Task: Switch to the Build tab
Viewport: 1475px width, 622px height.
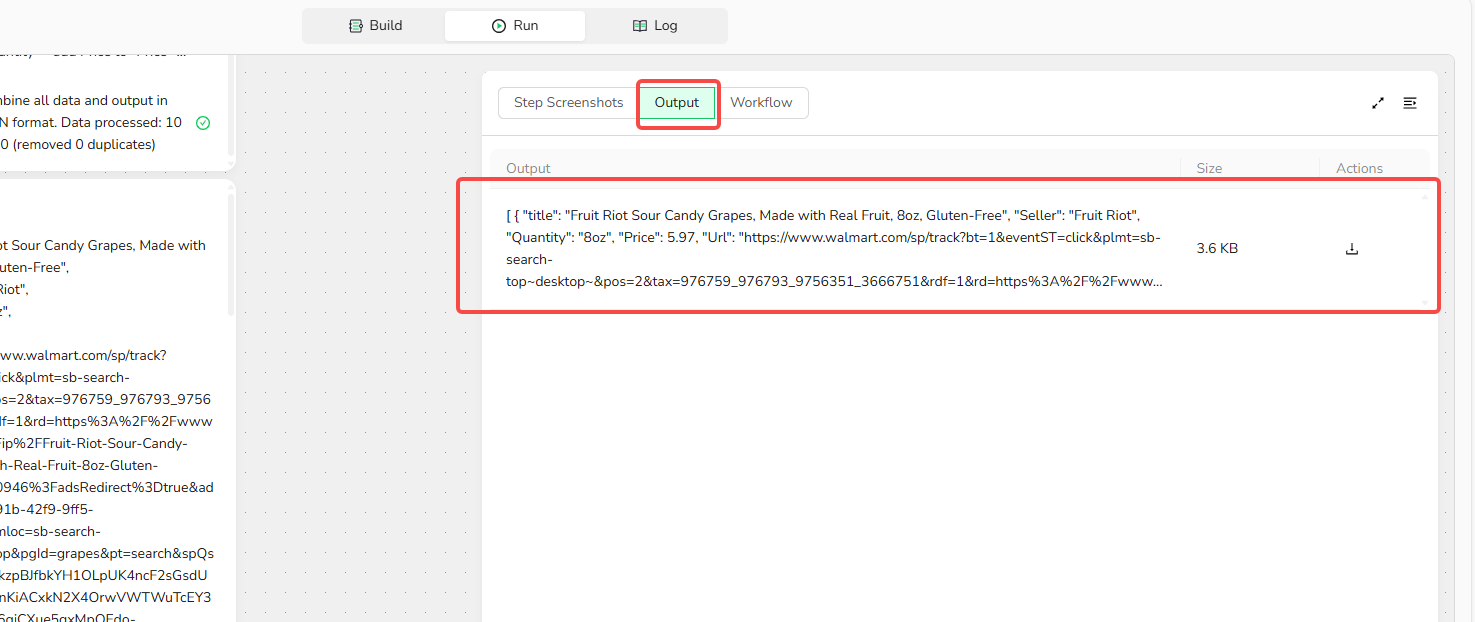Action: [x=375, y=26]
